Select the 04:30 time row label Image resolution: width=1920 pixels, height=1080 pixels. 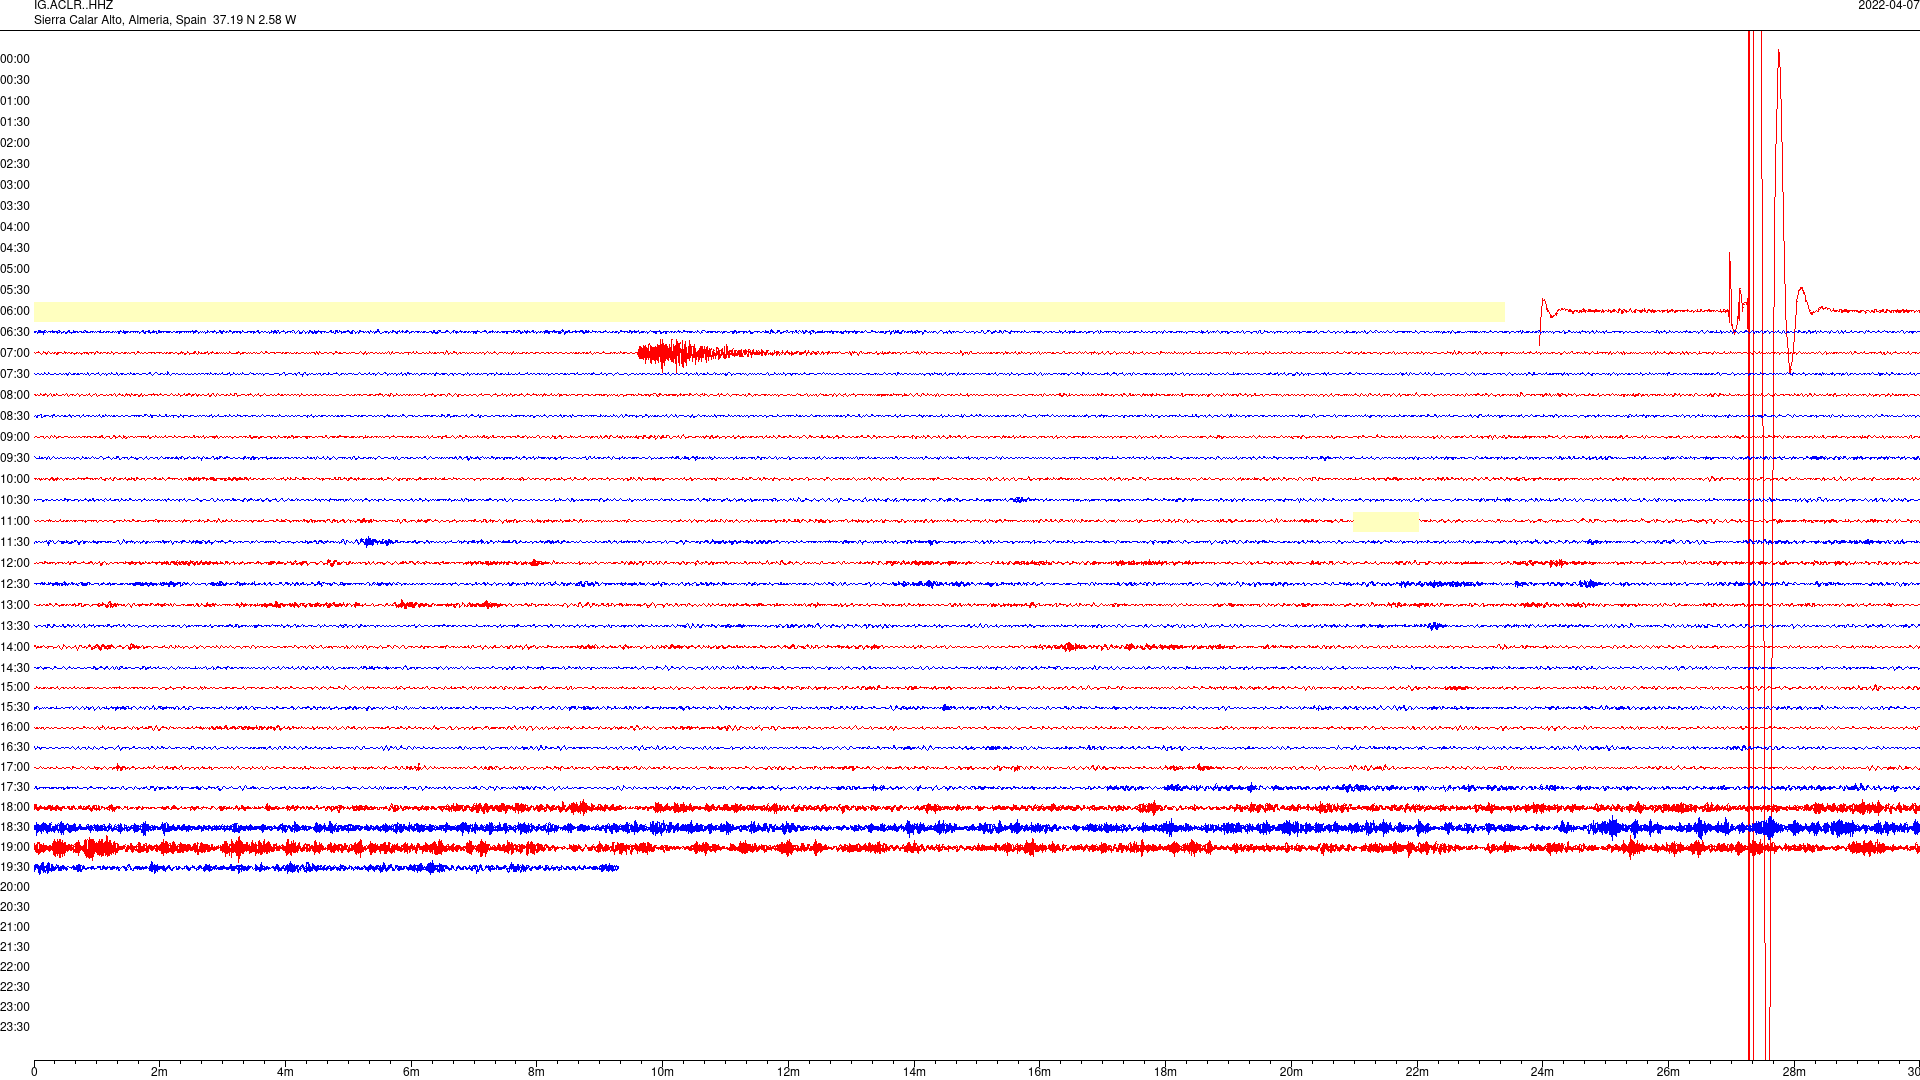coord(15,248)
